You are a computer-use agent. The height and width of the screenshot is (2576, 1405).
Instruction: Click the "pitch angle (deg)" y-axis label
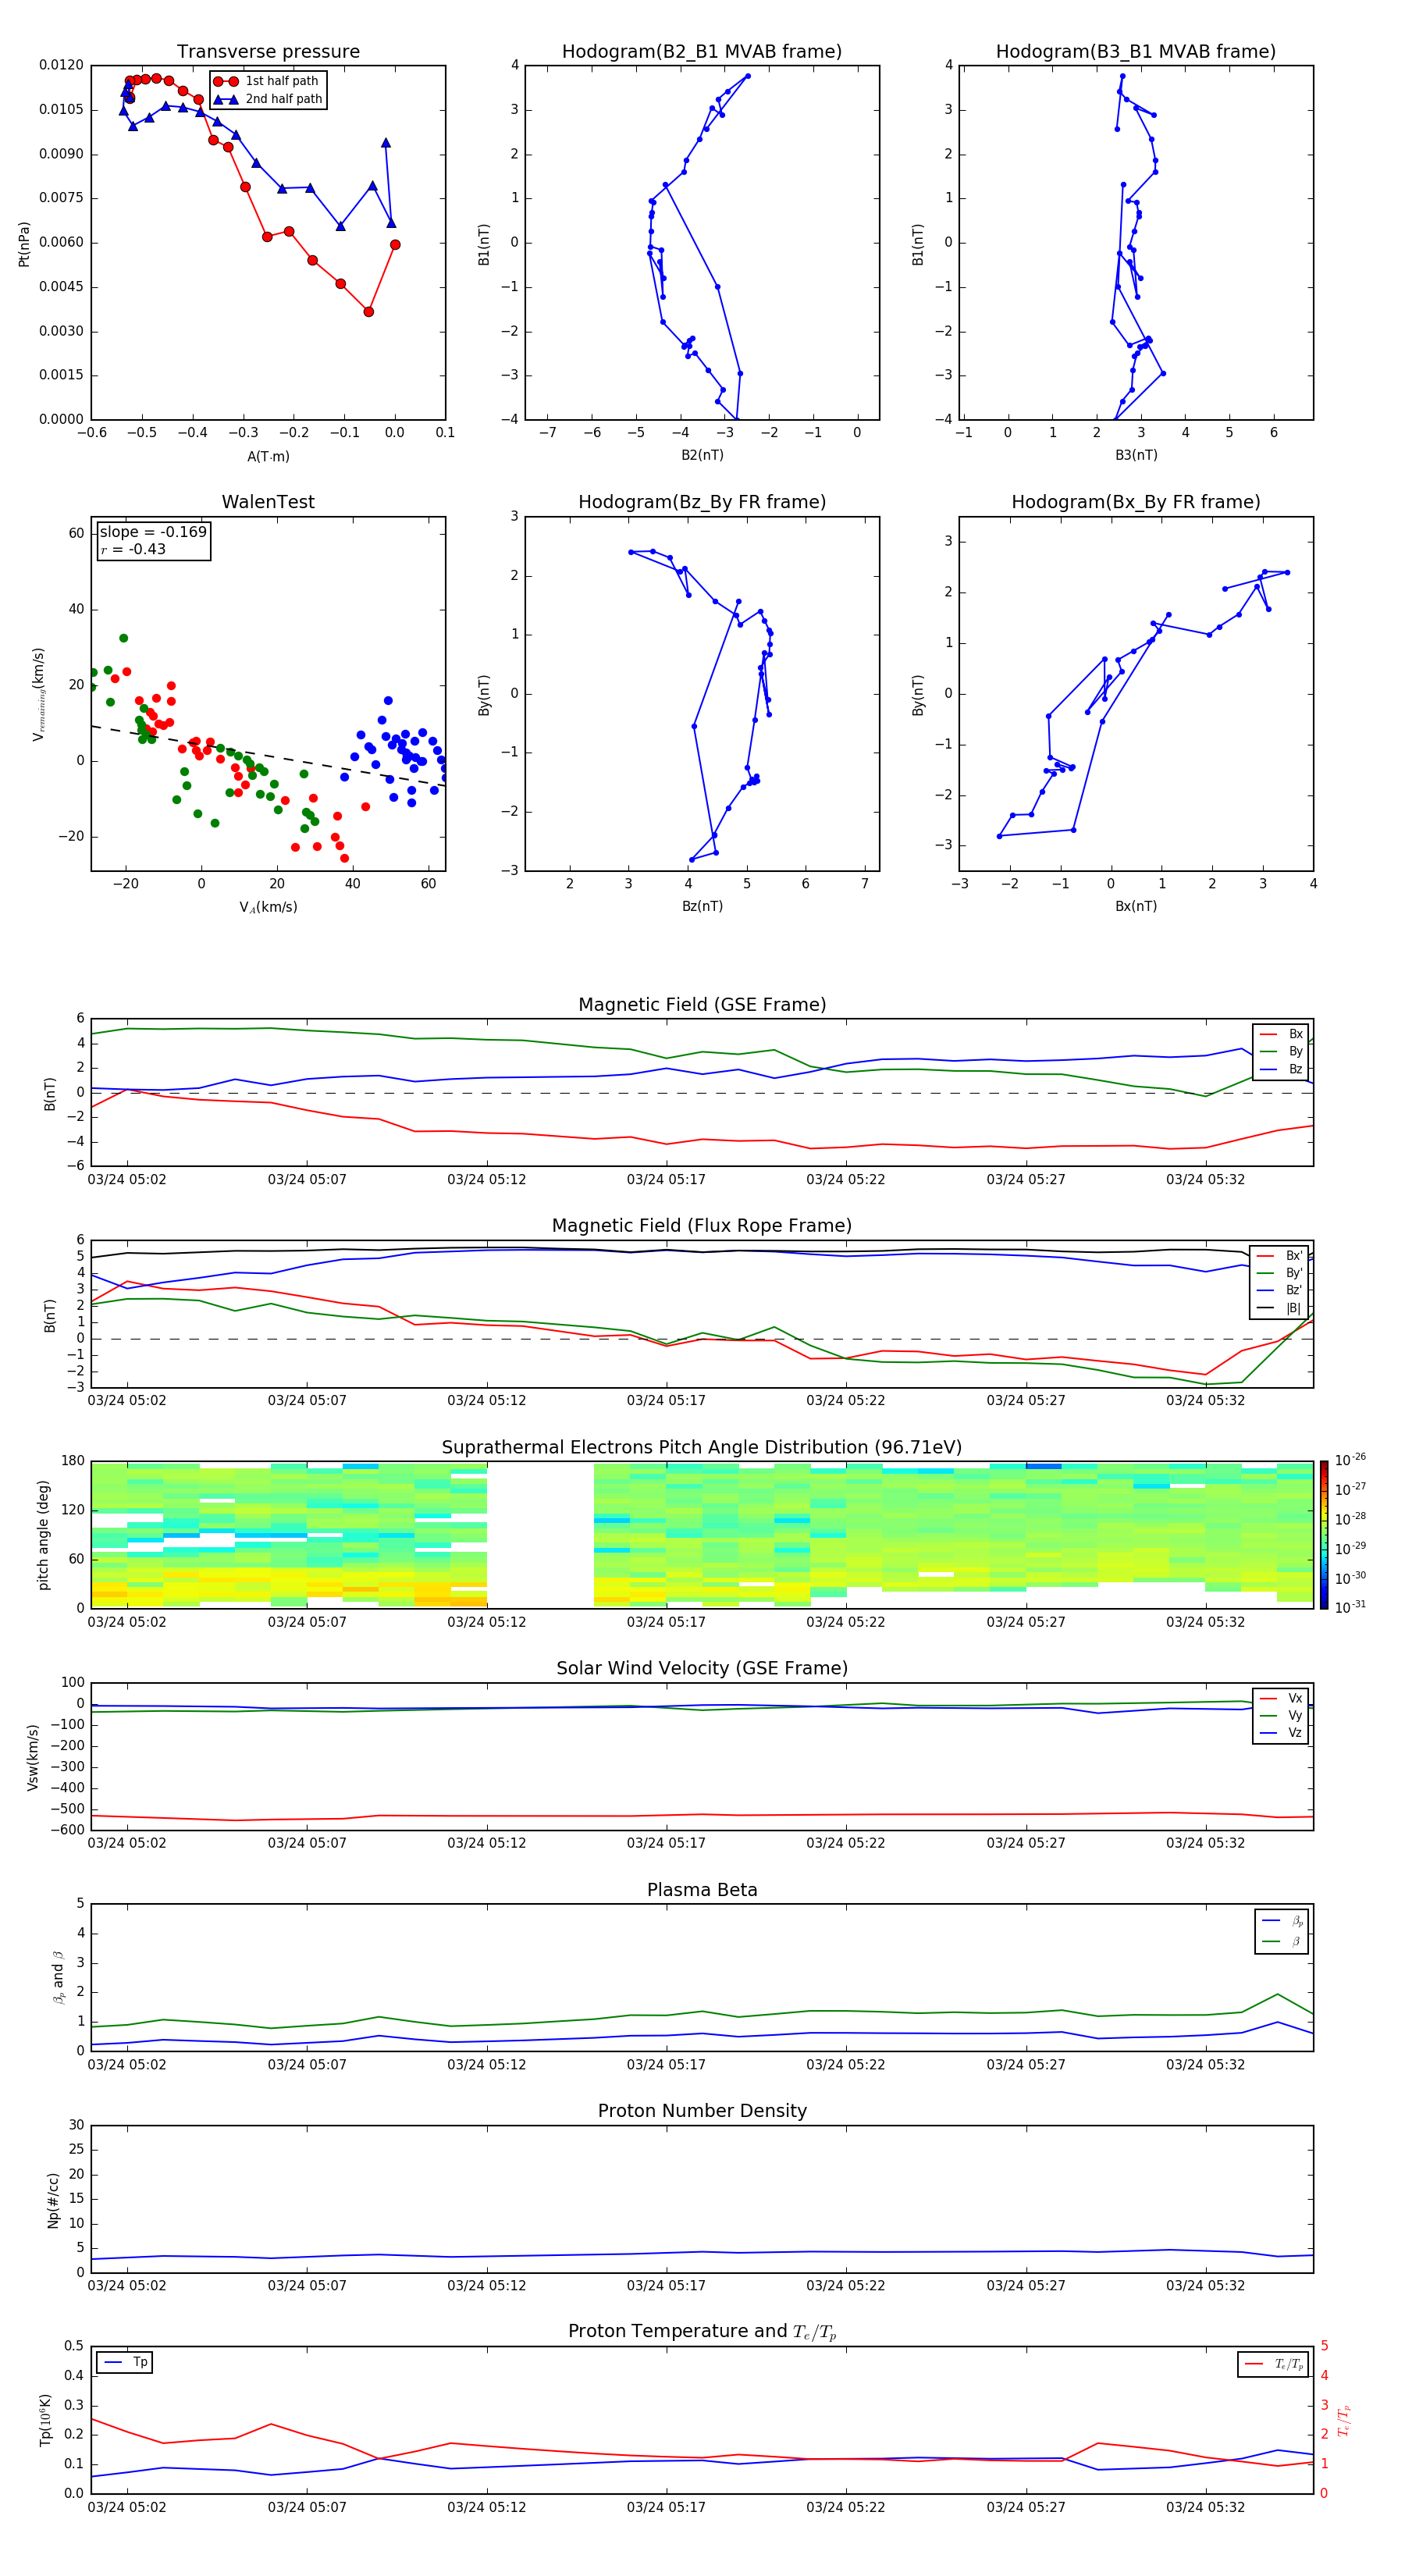click(43, 1535)
